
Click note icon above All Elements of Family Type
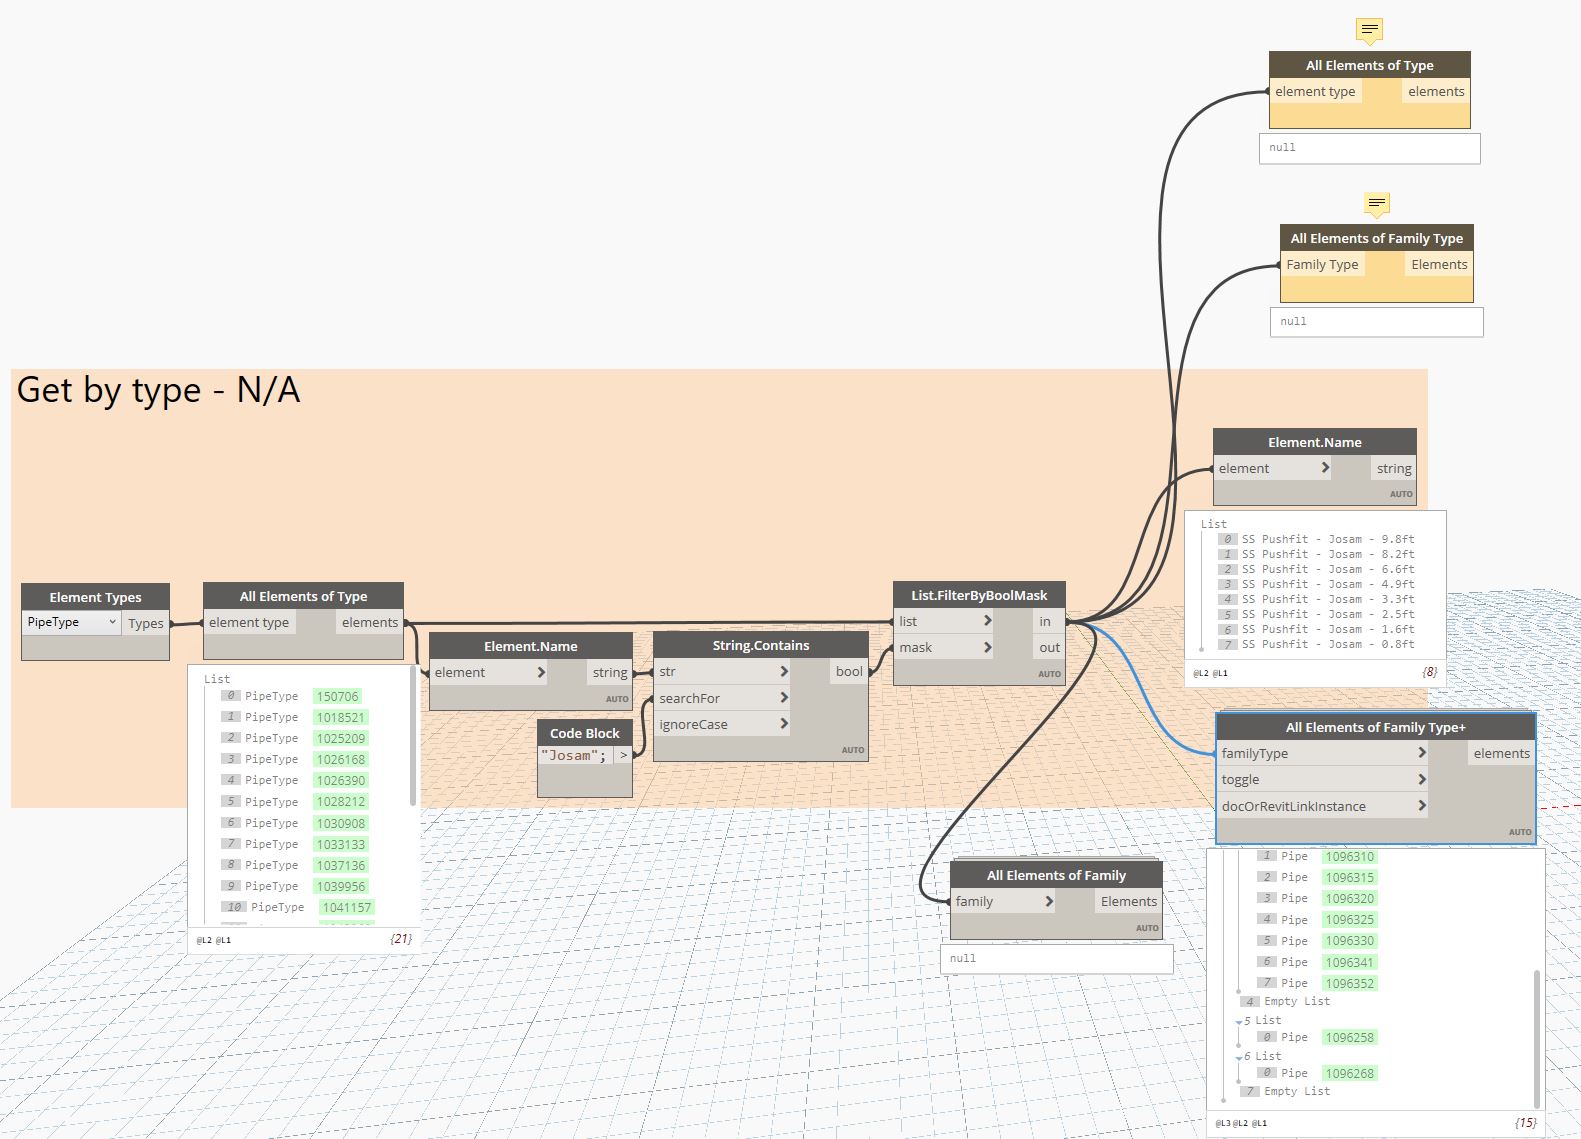1377,204
